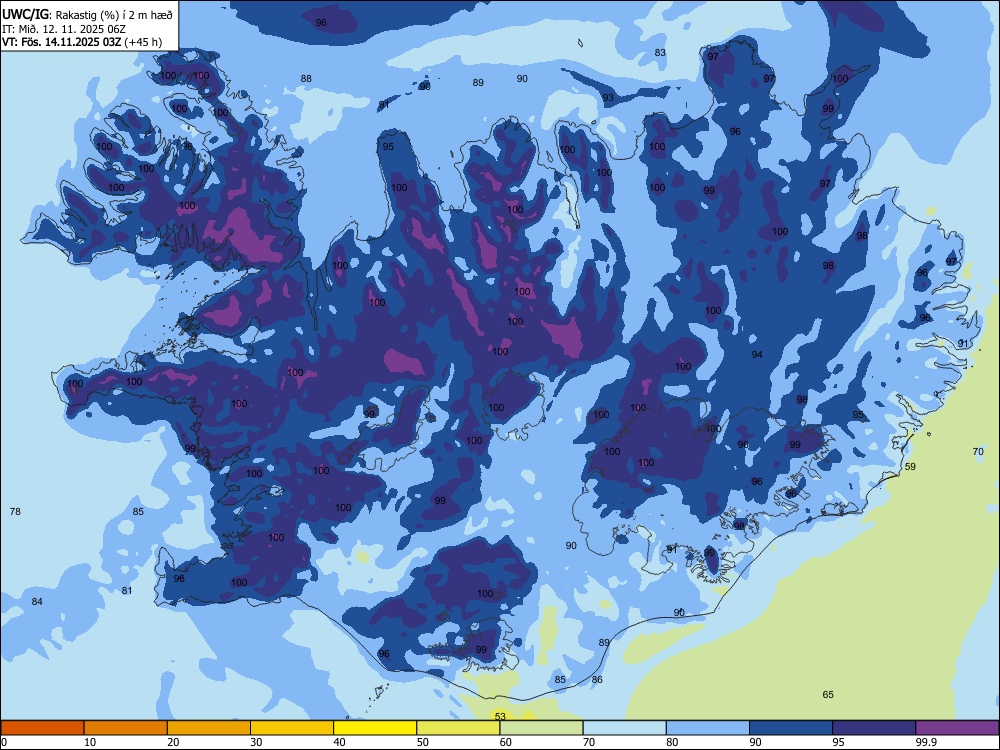1000x750 pixels.
Task: Click the humidity value '59' on the coast
Action: [x=910, y=466]
